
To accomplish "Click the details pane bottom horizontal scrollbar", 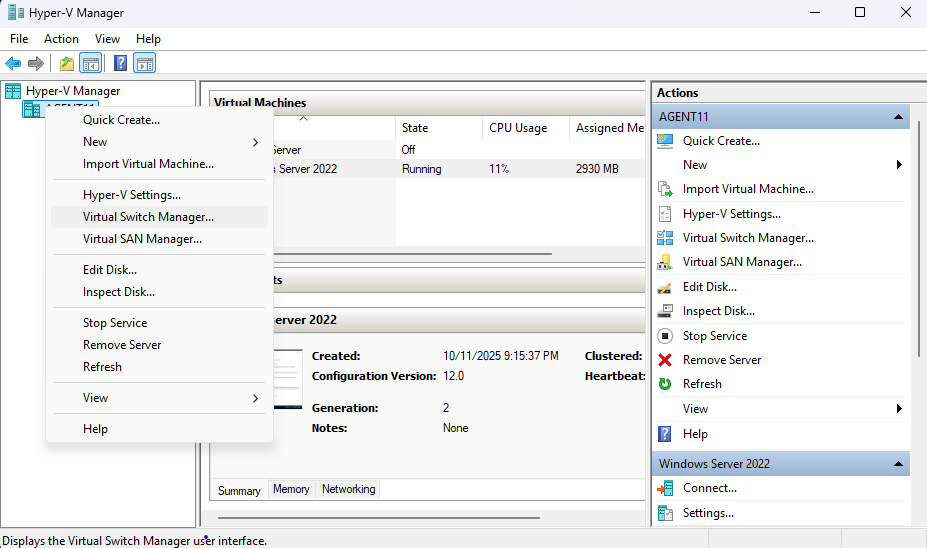I will pyautogui.click(x=379, y=518).
